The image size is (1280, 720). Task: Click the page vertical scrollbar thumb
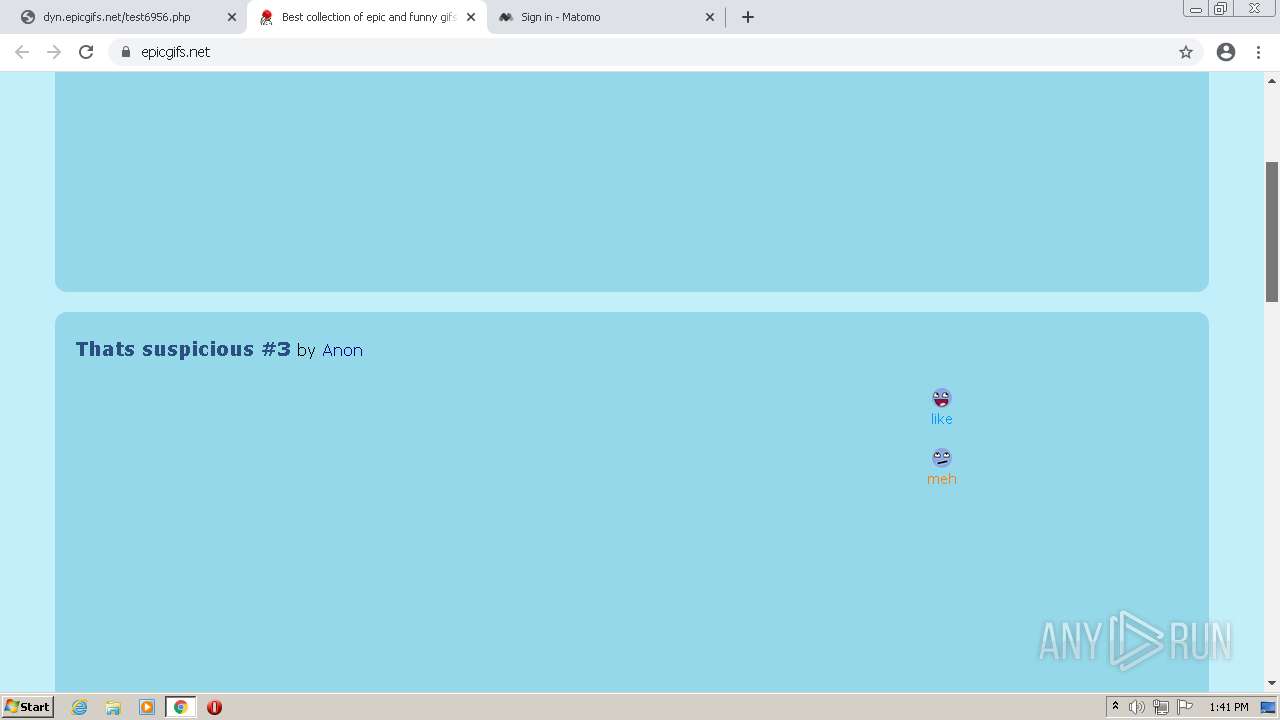pos(1272,231)
